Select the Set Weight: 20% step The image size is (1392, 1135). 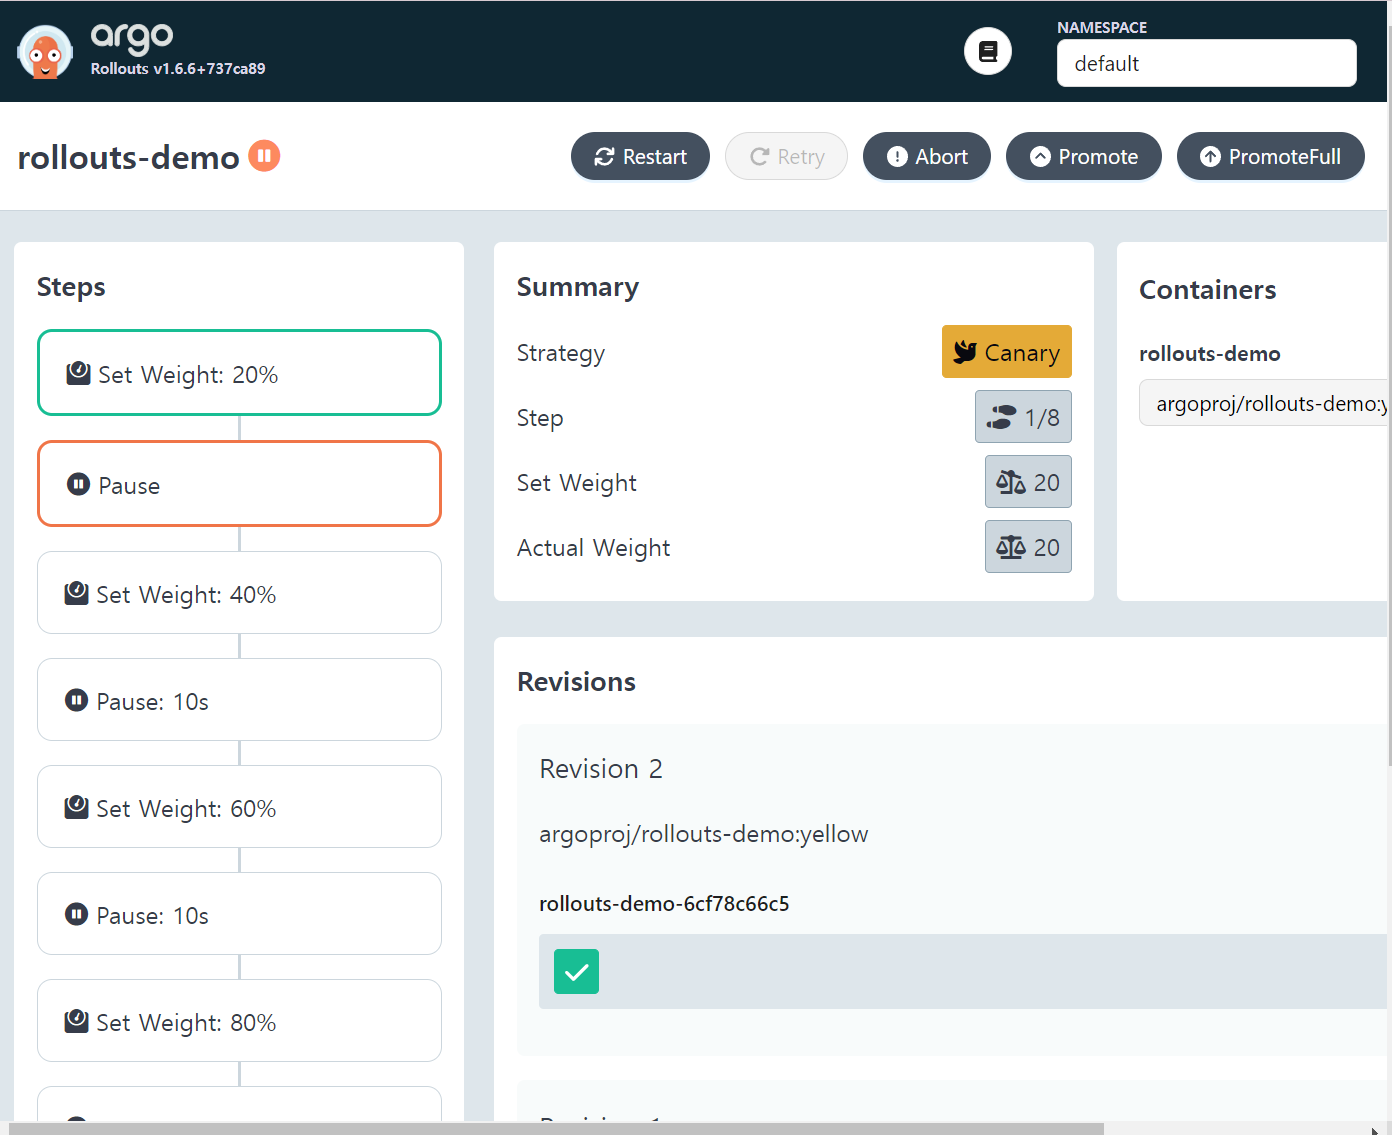point(239,373)
